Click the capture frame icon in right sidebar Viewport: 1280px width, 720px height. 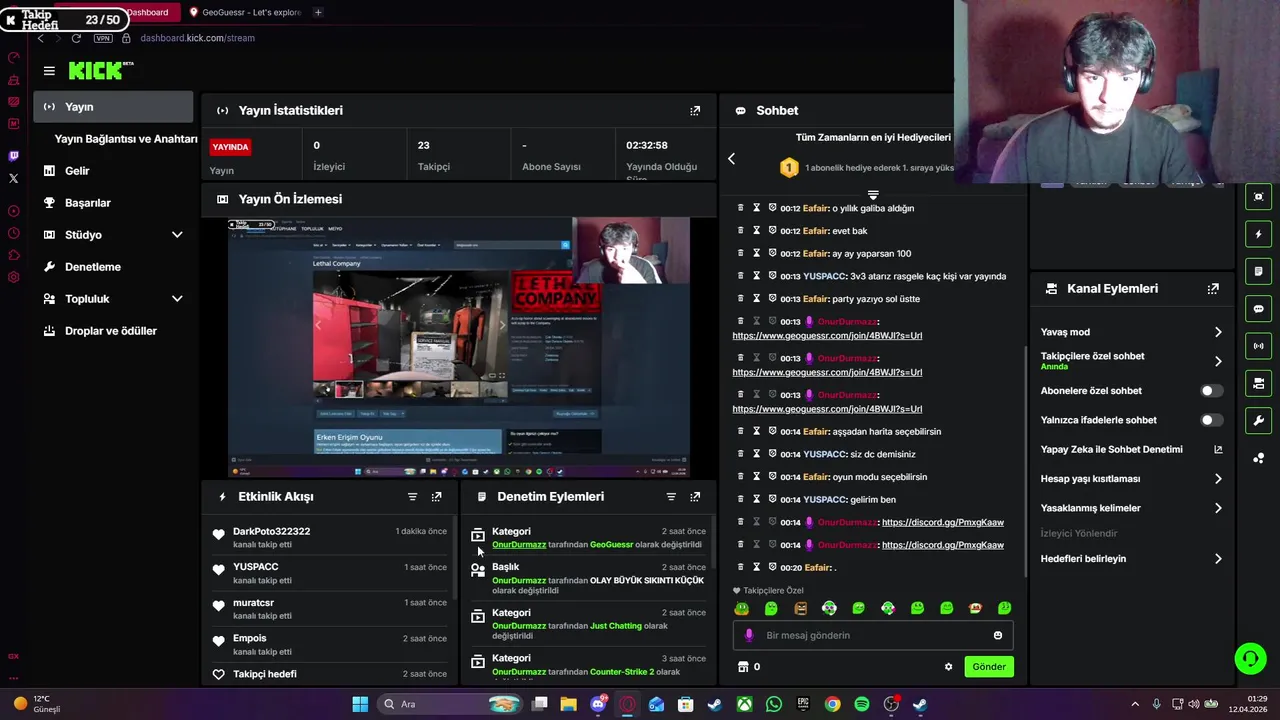[x=1259, y=196]
